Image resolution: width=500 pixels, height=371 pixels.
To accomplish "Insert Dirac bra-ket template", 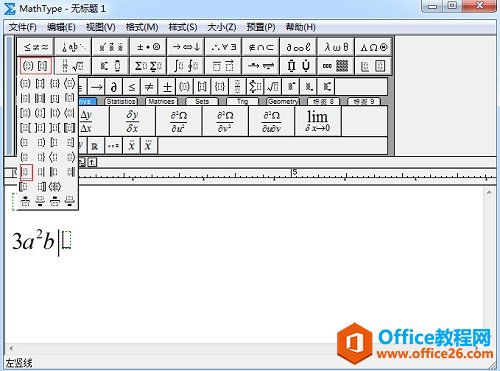I will (55, 187).
